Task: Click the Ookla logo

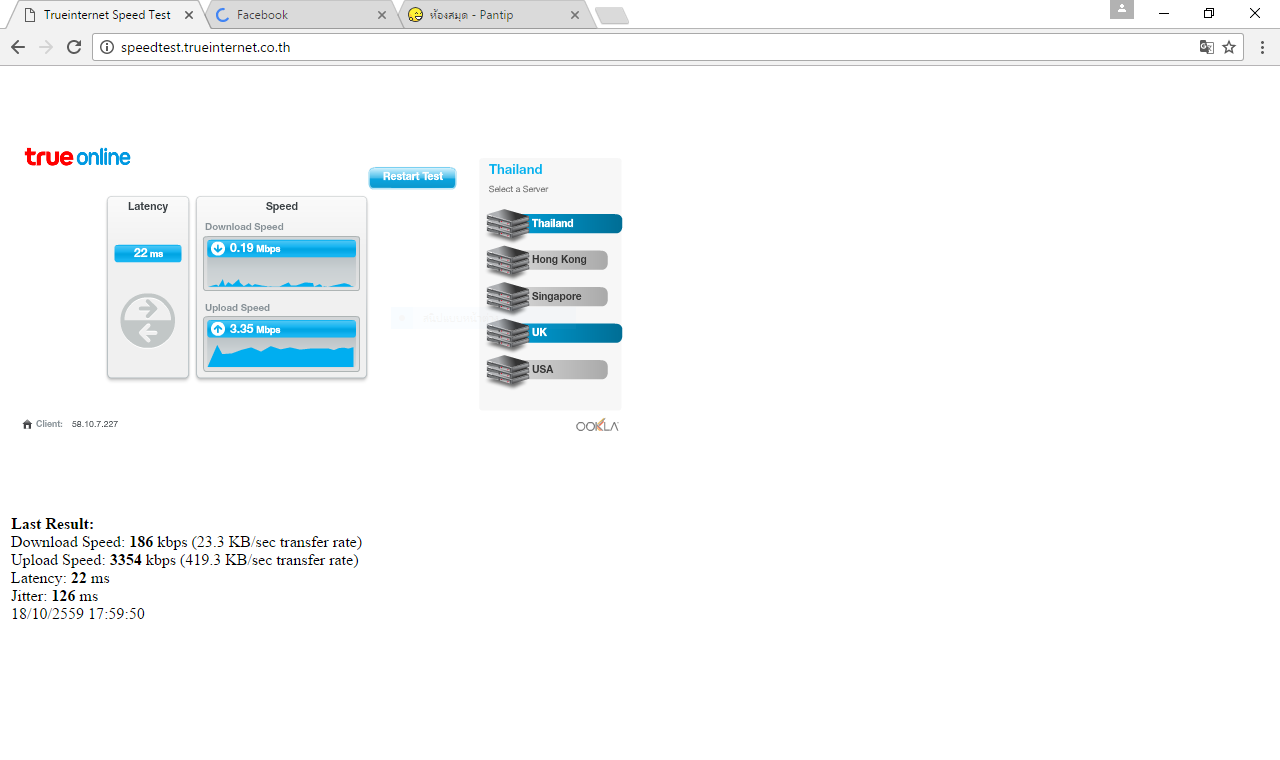Action: (597, 426)
